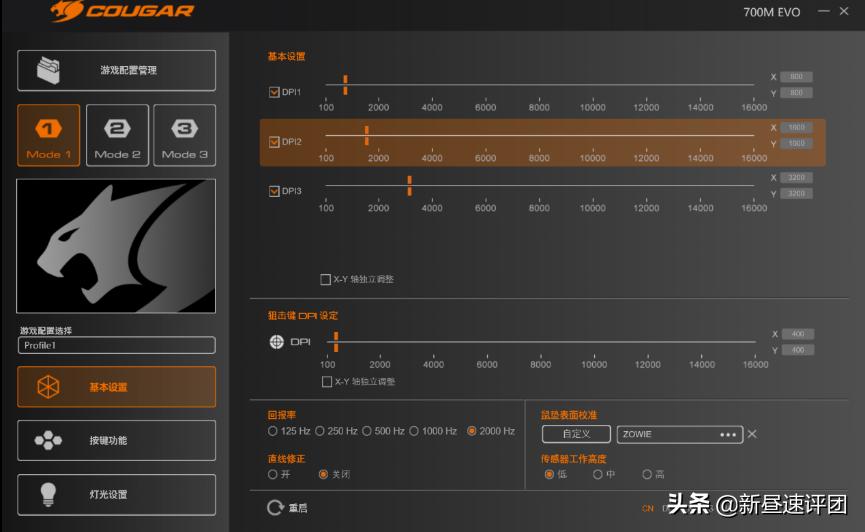This screenshot has height=532, width=865.
Task: Click the DPI1 Y value field
Action: [796, 93]
